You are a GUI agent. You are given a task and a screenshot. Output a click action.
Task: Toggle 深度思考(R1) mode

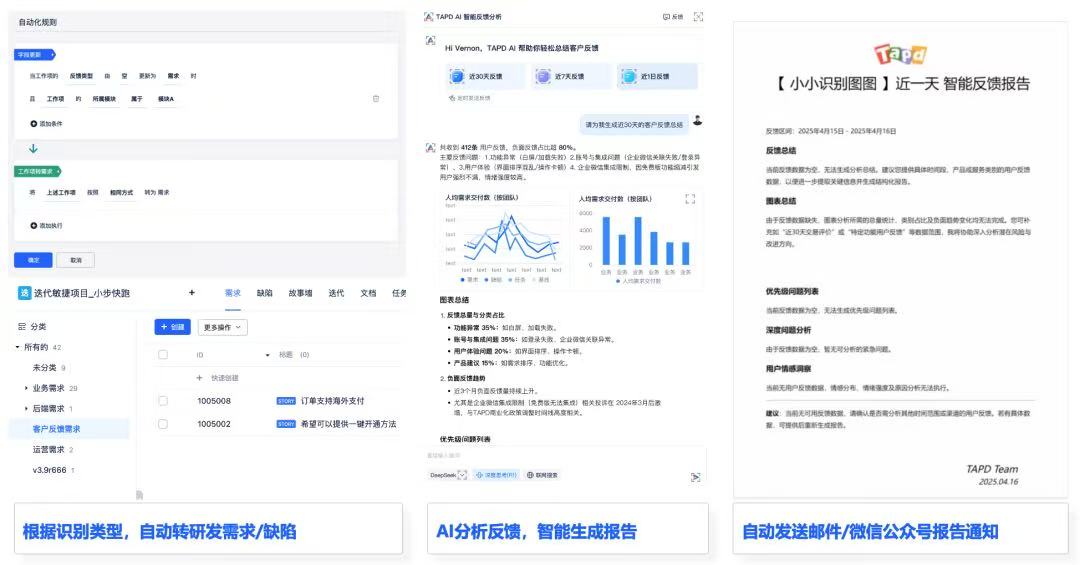497,475
